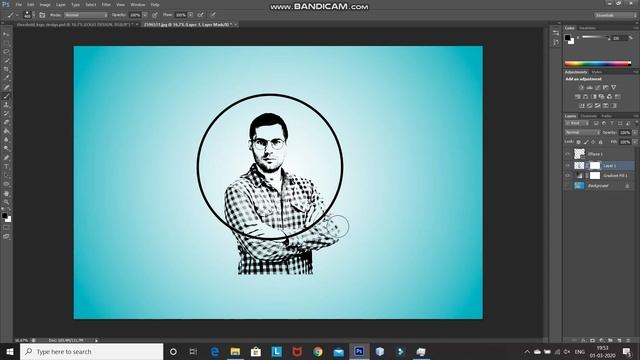Open the brush Mode dropdown
This screenshot has width=640, height=360.
tap(86, 15)
